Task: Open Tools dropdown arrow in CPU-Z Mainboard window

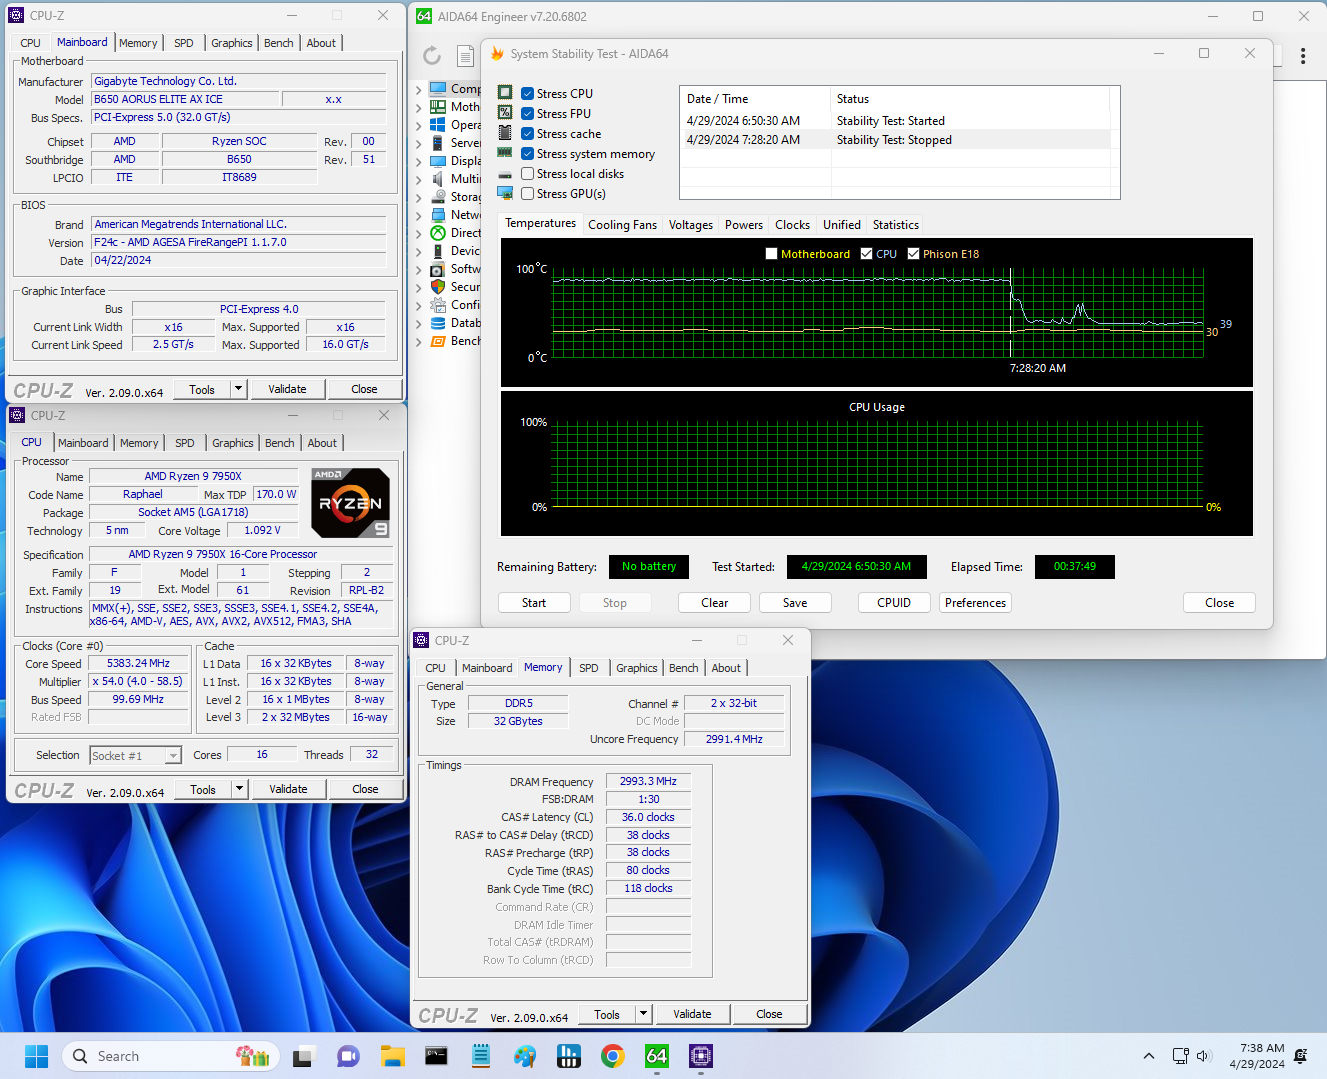Action: (238, 389)
